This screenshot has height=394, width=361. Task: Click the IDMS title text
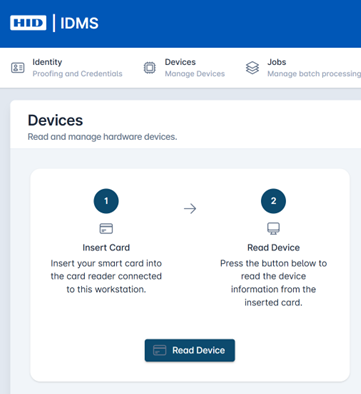(79, 23)
